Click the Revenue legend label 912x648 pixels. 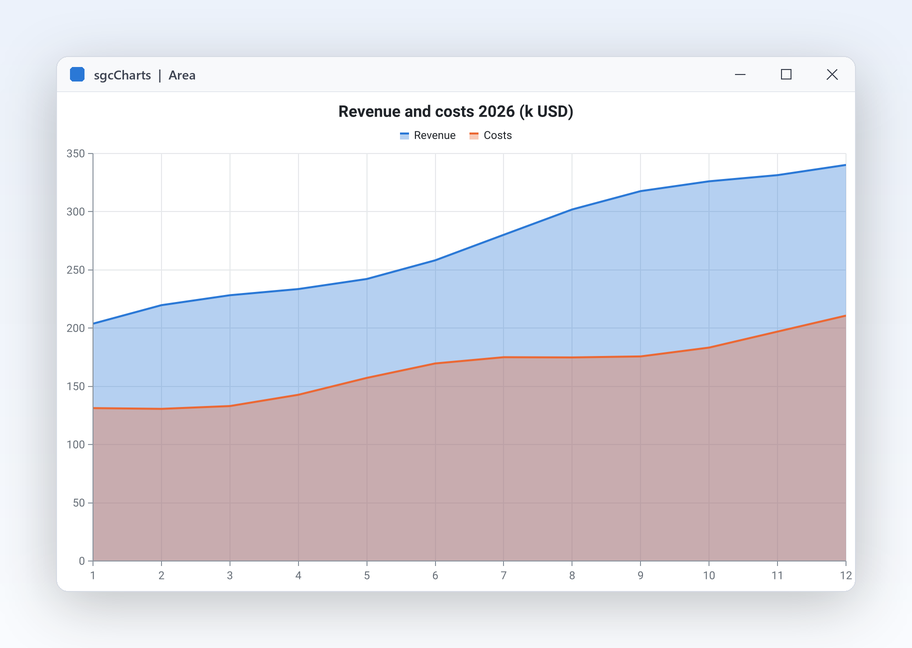[x=434, y=136]
